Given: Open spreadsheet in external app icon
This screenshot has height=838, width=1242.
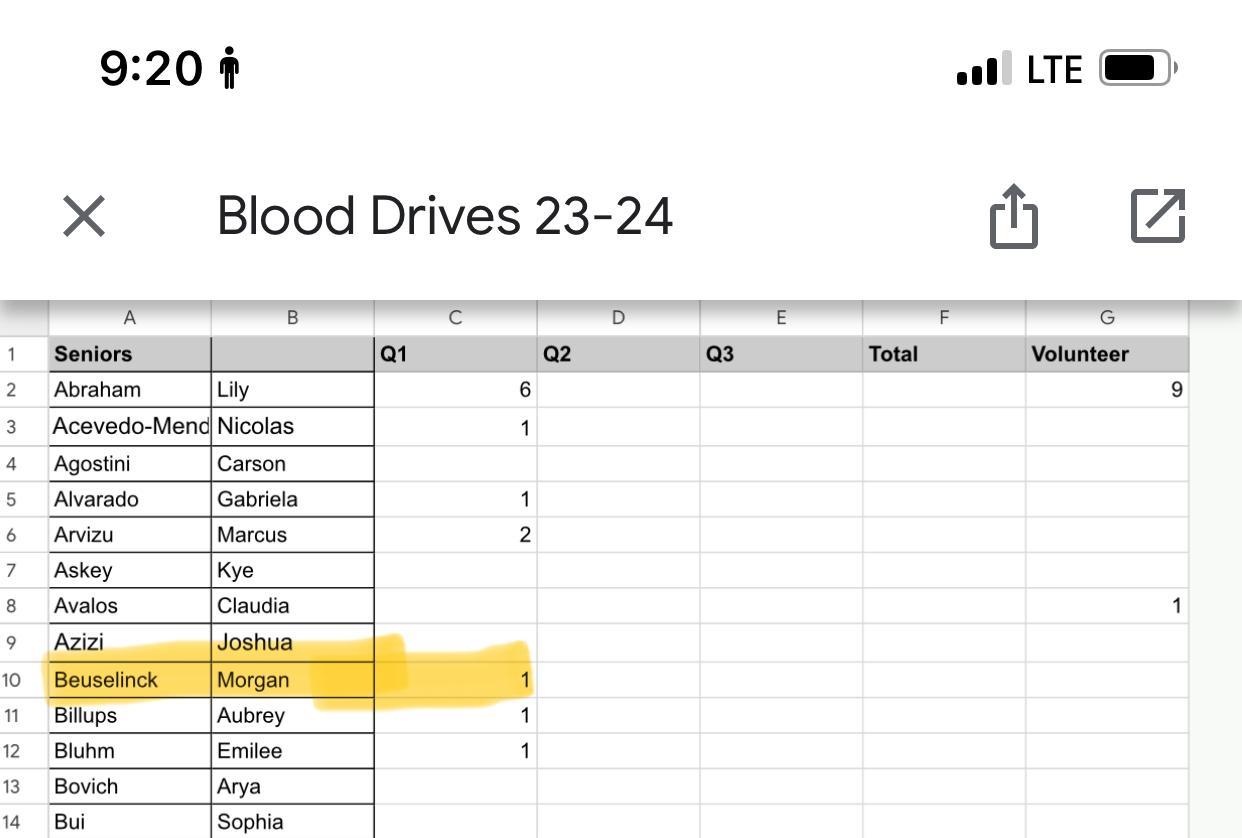Looking at the screenshot, I should pos(1157,216).
